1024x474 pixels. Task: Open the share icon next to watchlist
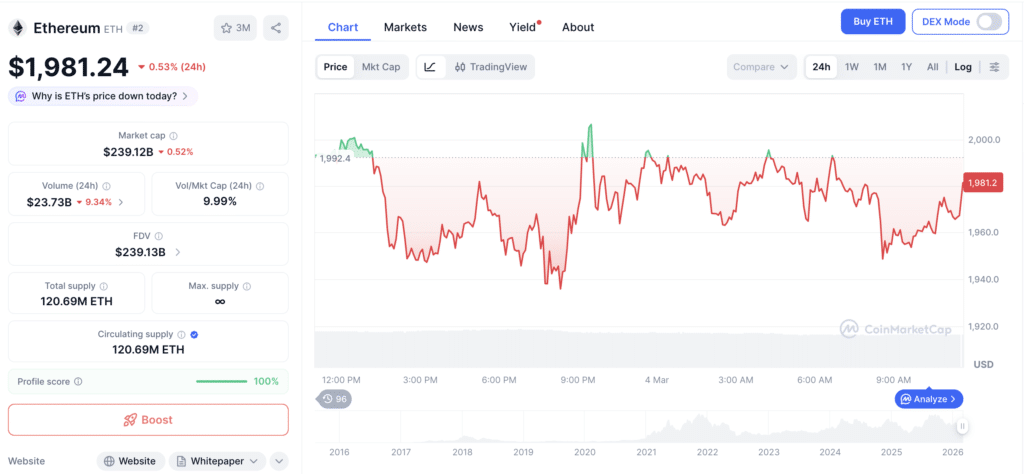(276, 28)
